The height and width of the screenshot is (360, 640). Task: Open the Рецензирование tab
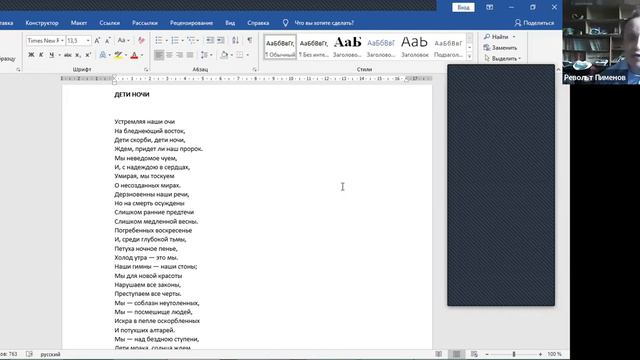[x=191, y=23]
